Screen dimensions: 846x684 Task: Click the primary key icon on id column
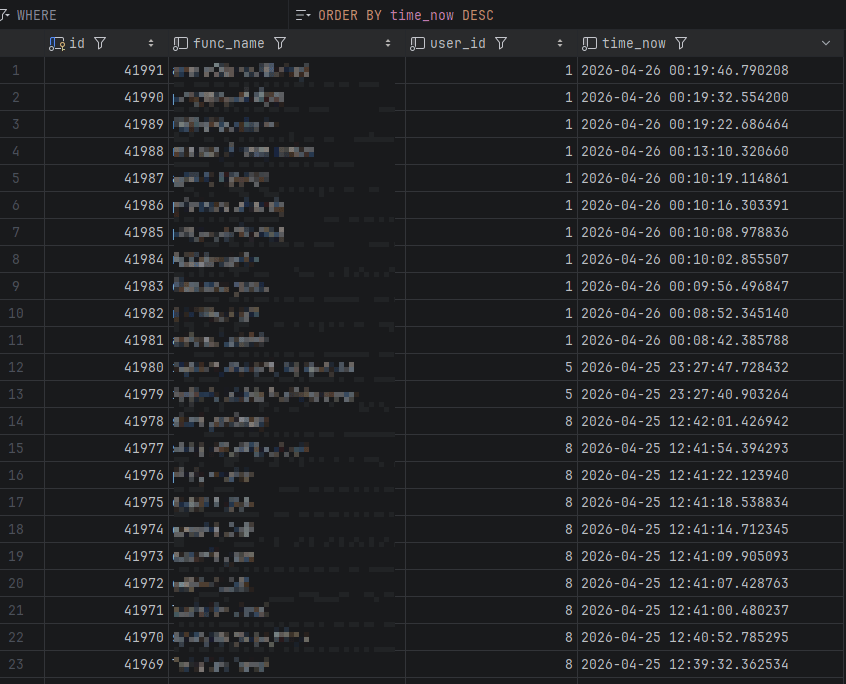[57, 43]
